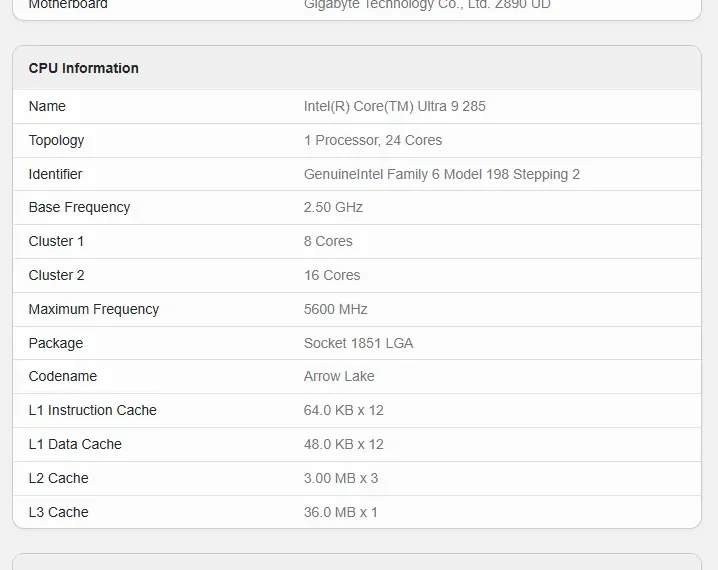Select the Maximum Frequency row label

[x=93, y=309]
